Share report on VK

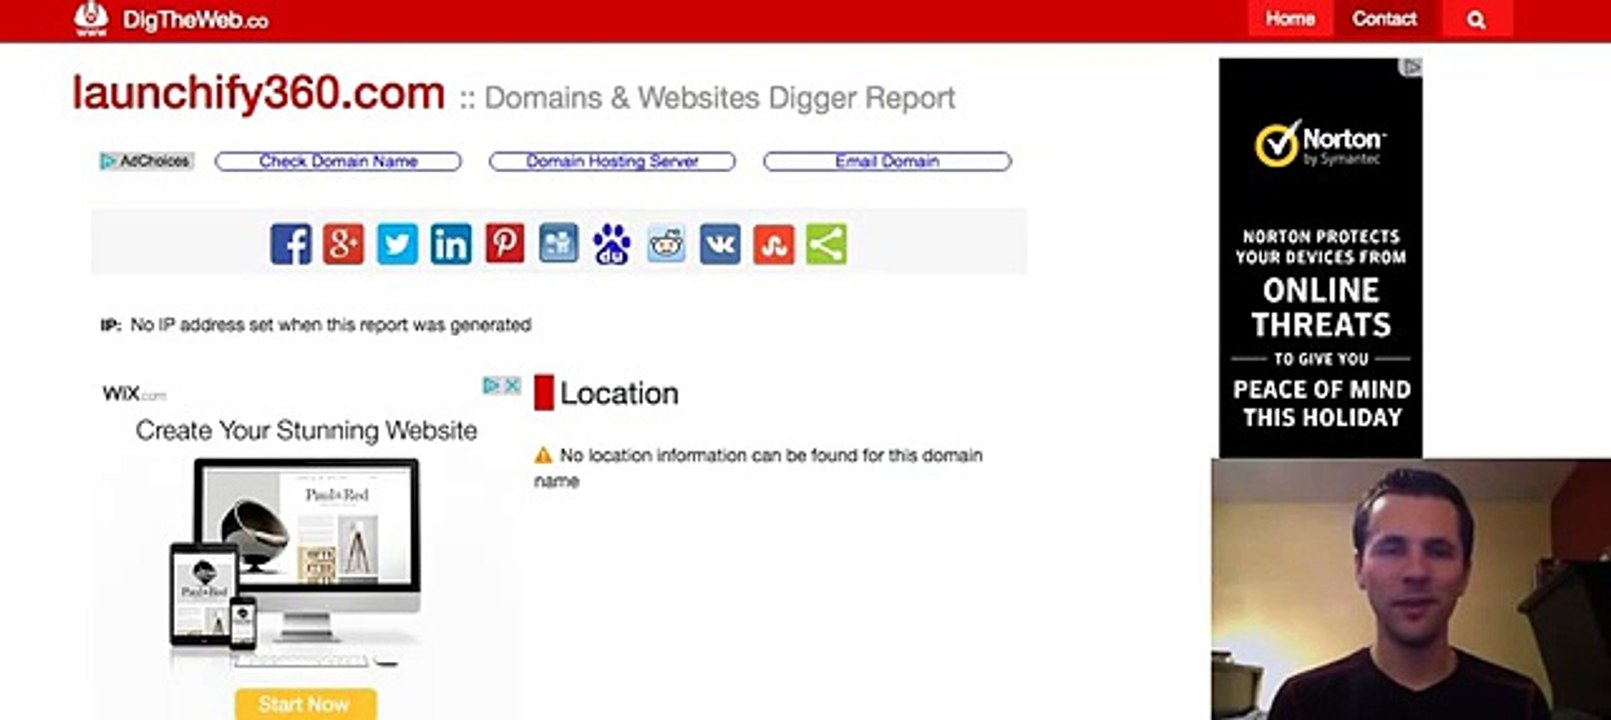[x=720, y=244]
